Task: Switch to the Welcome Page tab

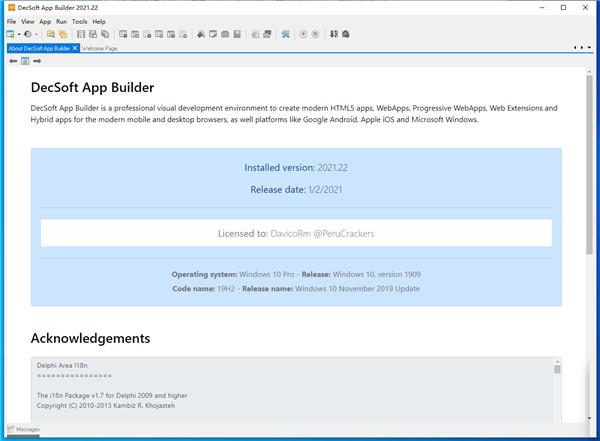Action: coord(99,49)
